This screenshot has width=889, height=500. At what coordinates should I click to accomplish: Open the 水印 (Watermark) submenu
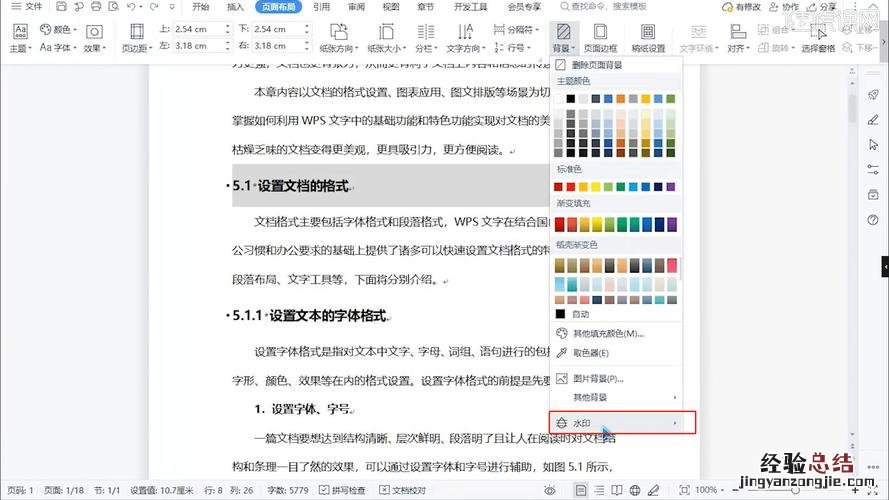click(622, 423)
